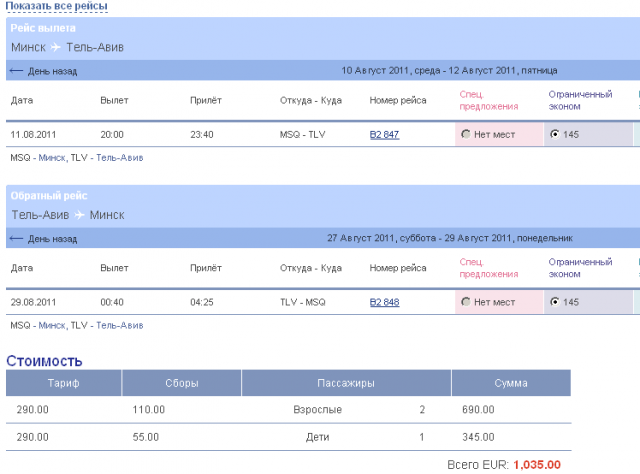Click the "Тариф" cost table header

63,383
